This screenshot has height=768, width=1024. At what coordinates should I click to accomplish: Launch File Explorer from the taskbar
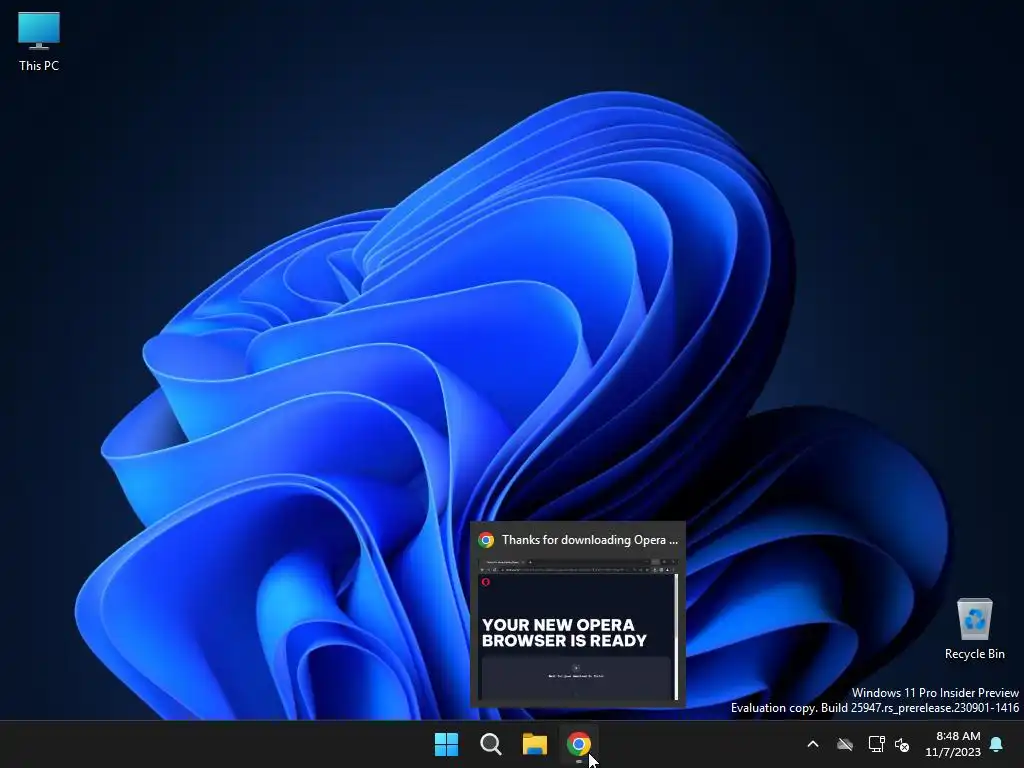point(534,744)
